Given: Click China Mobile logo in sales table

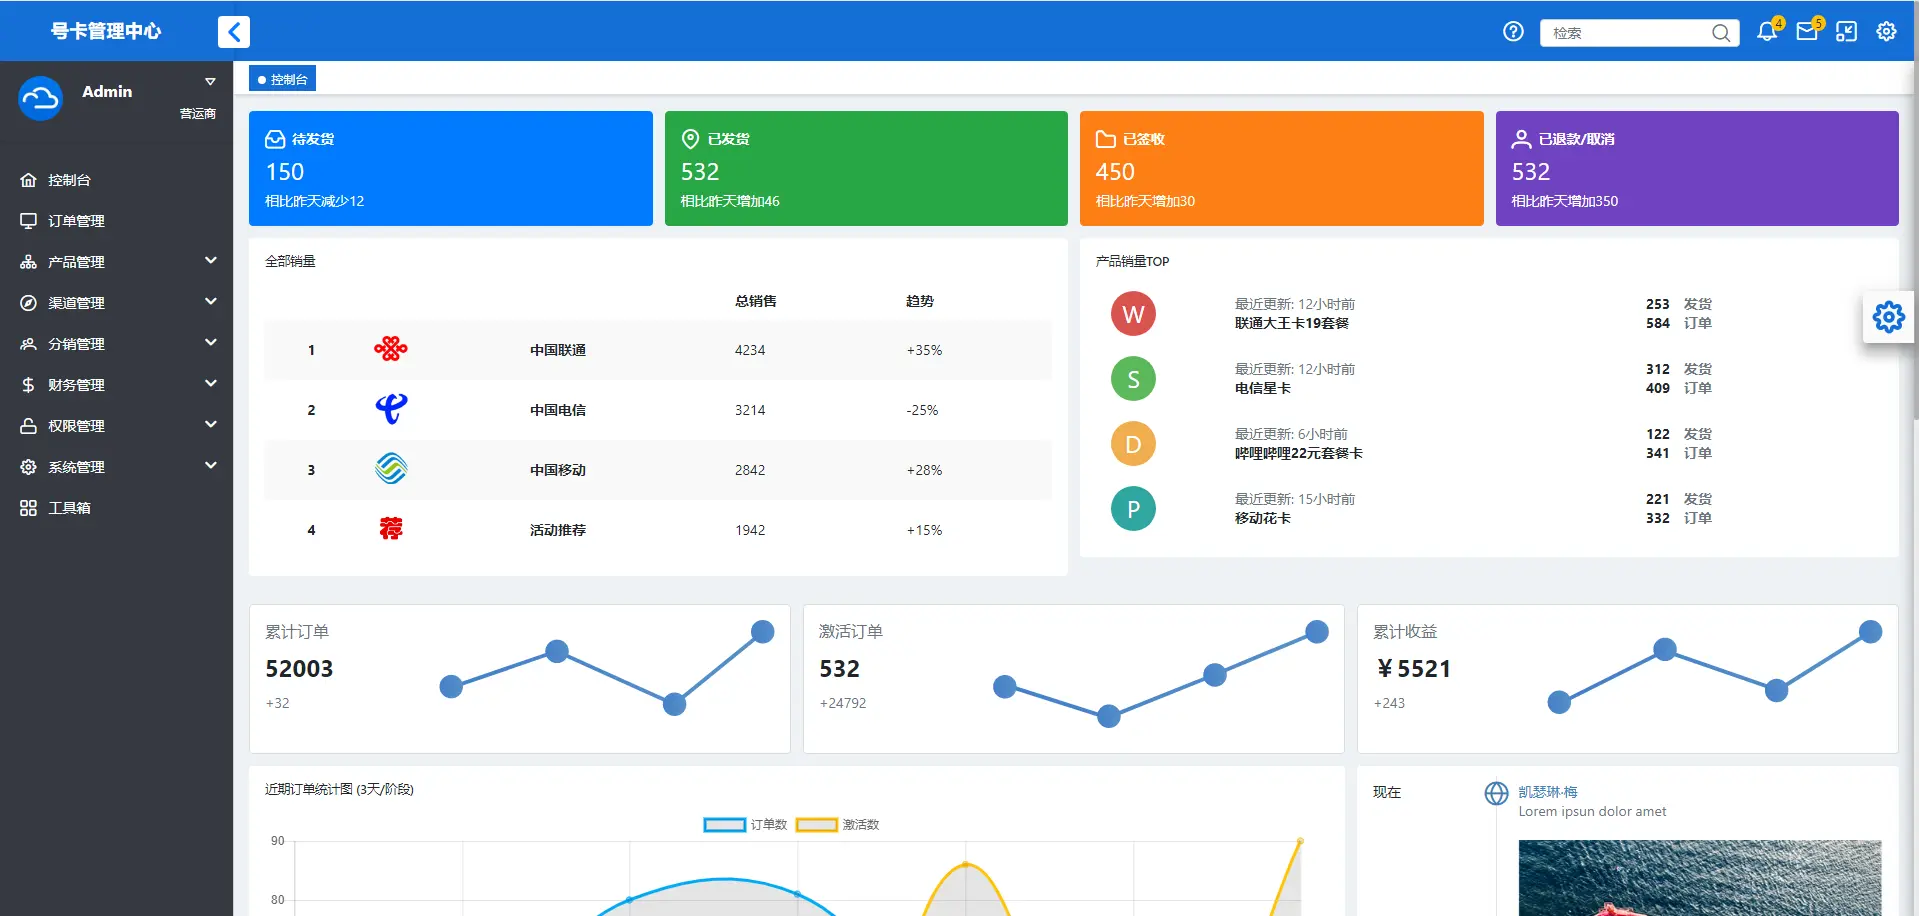Looking at the screenshot, I should 391,469.
